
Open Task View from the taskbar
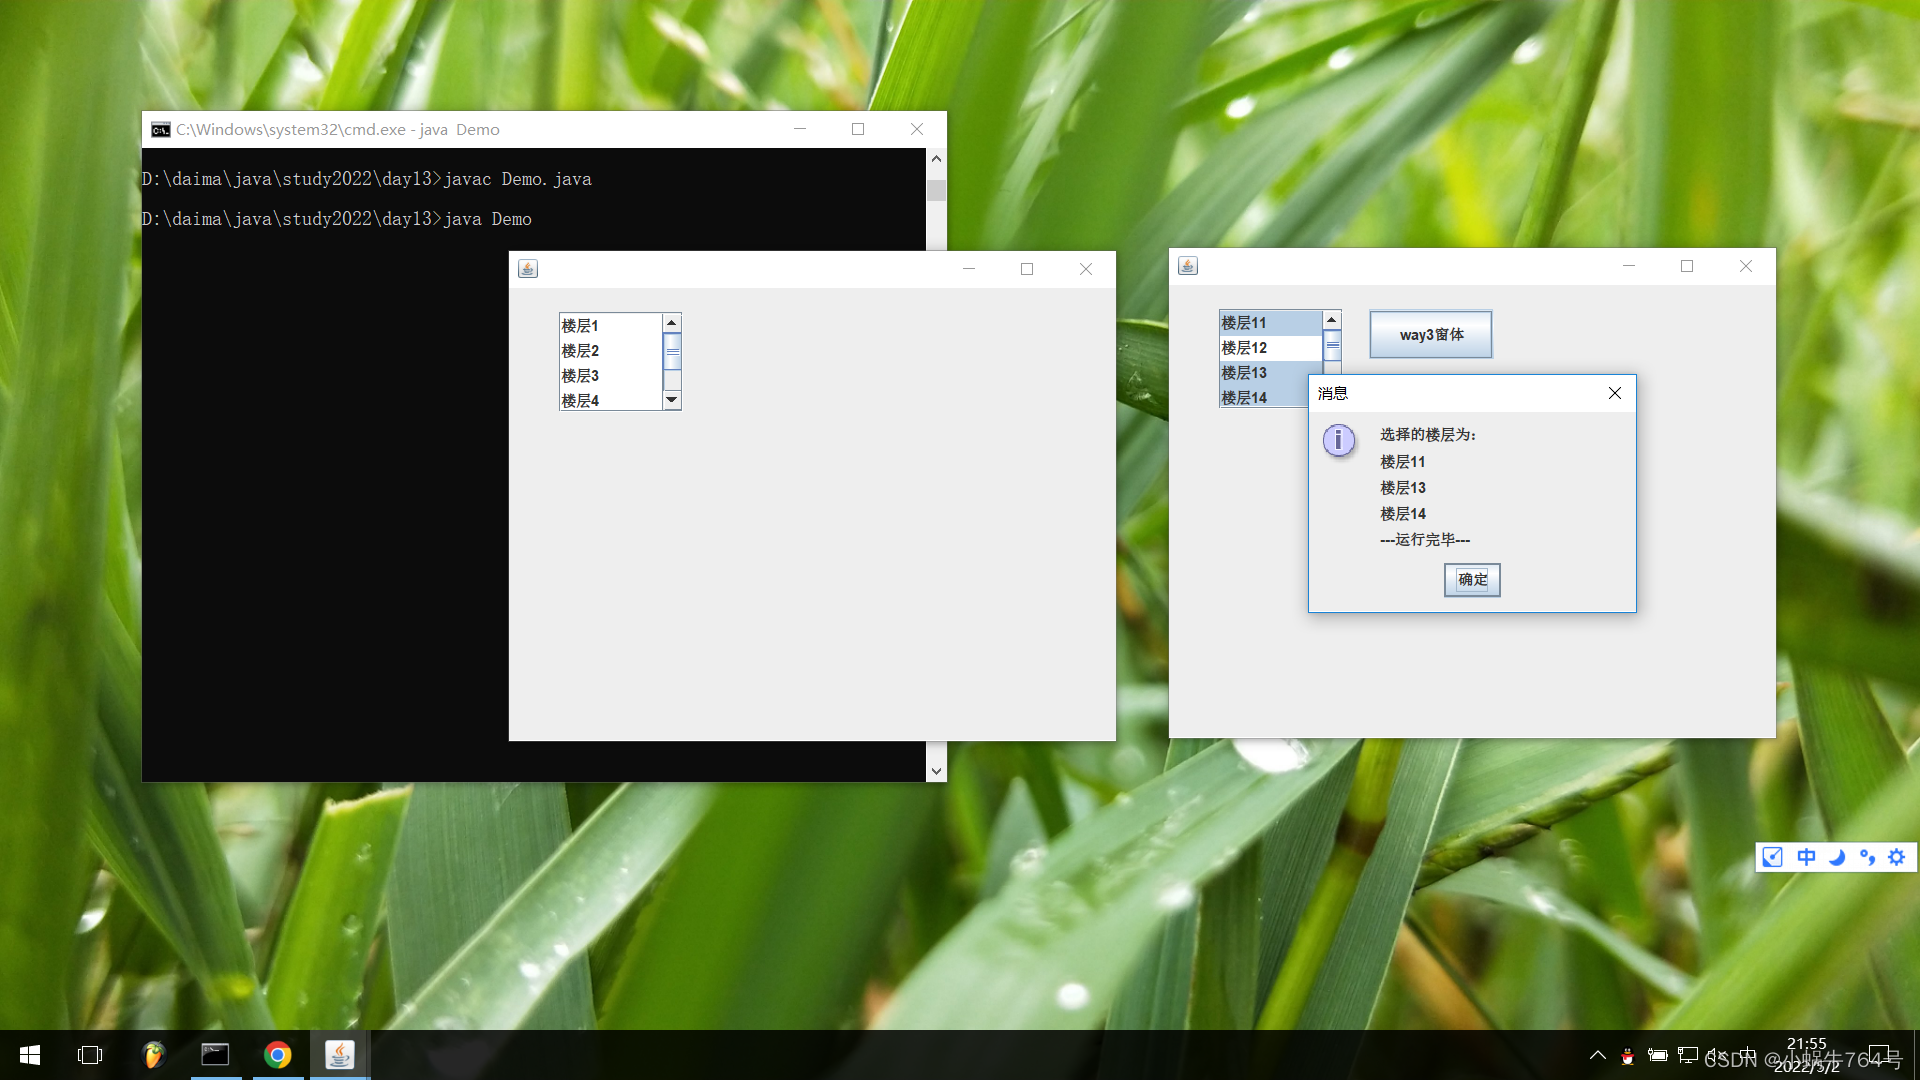click(90, 1055)
